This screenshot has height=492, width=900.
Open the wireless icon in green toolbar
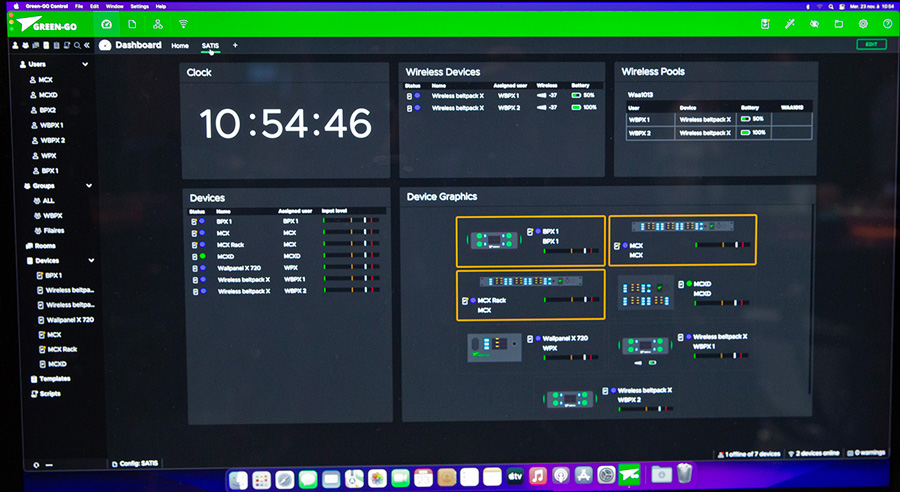(183, 24)
